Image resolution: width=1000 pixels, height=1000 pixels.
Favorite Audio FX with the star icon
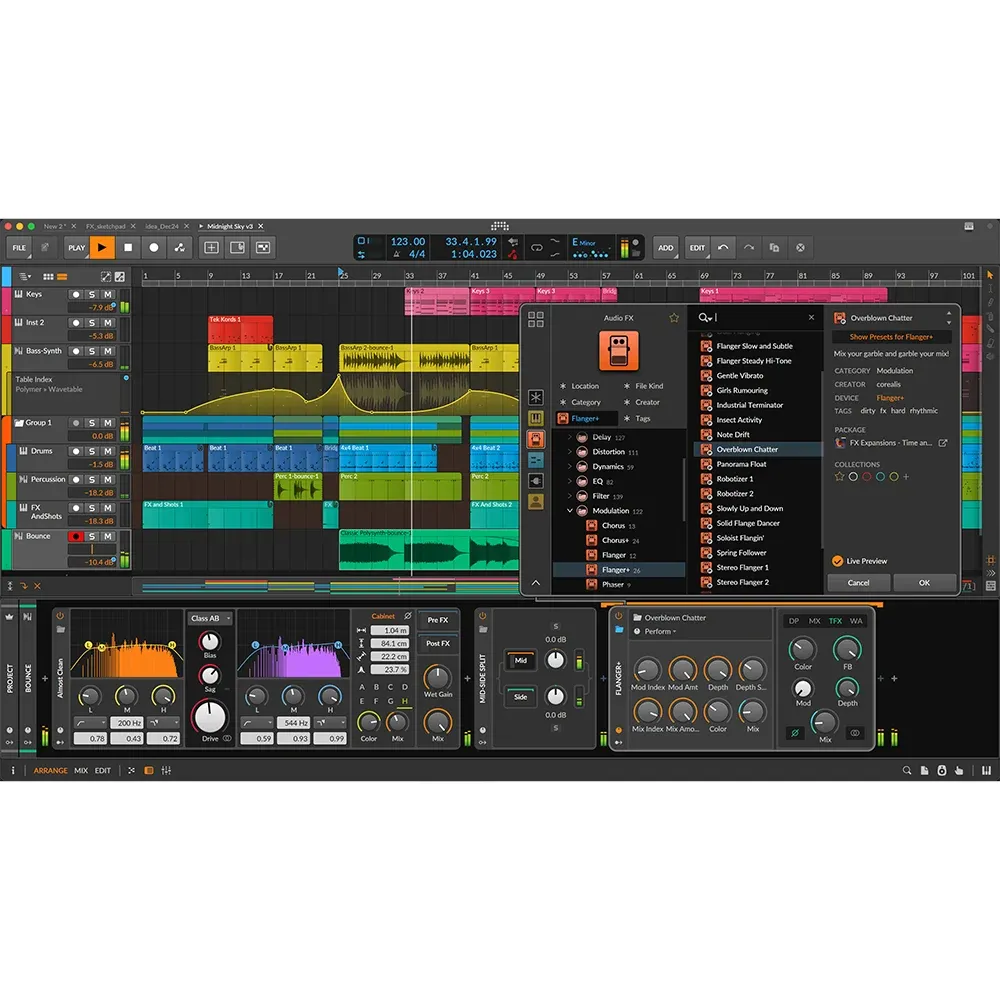coord(674,318)
